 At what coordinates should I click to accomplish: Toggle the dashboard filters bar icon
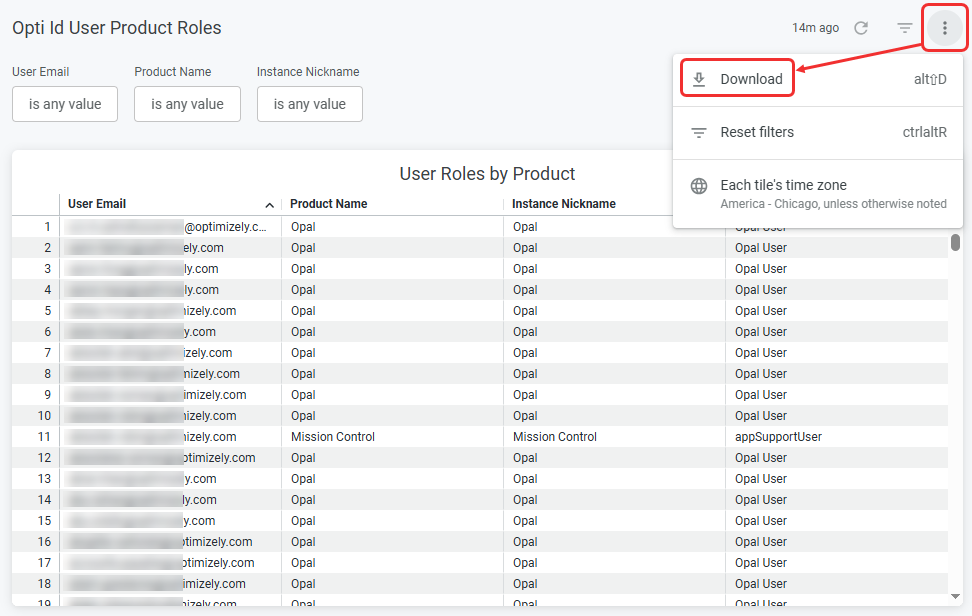click(x=904, y=28)
